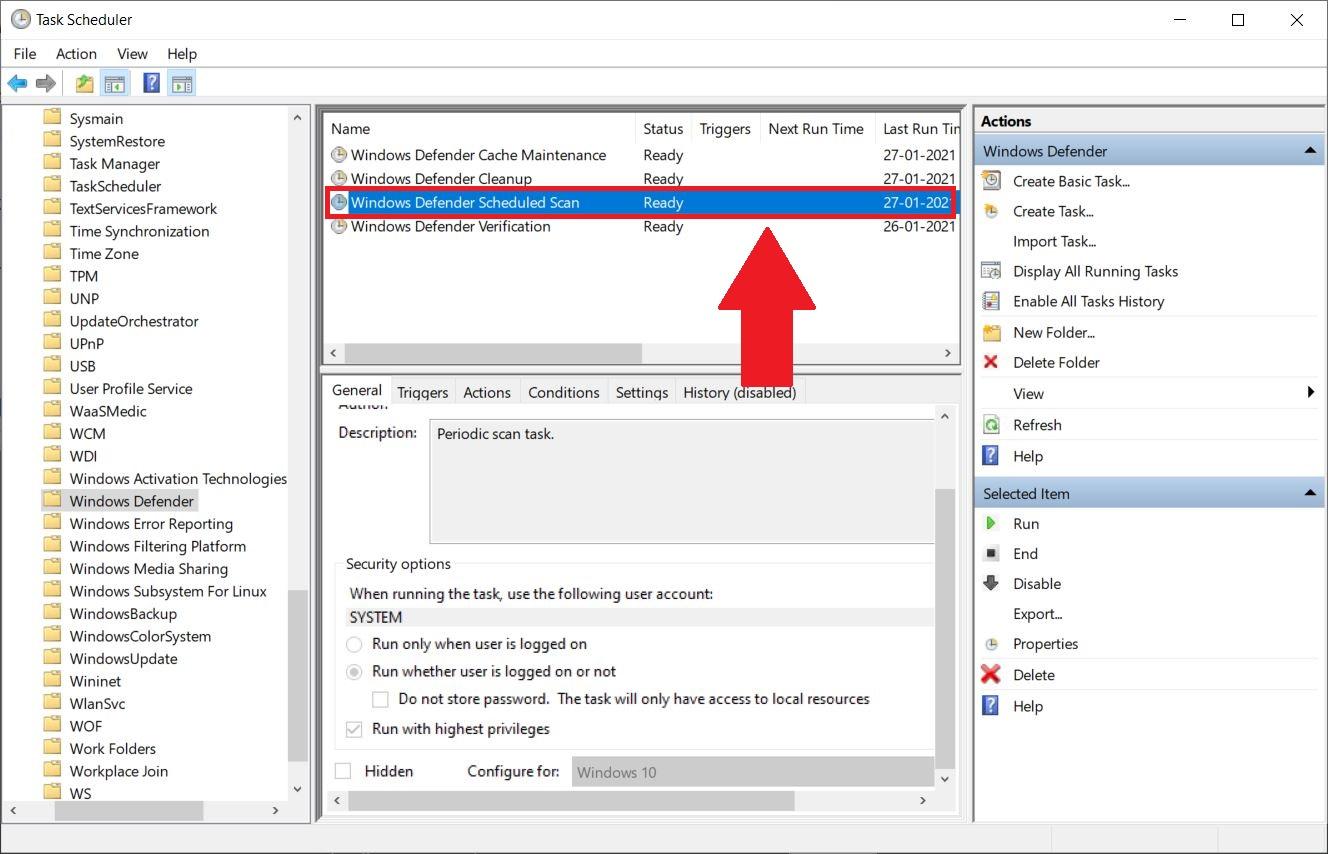Screen dimensions: 1328x854
Task: Click the Import Task... action
Action: 1054,241
